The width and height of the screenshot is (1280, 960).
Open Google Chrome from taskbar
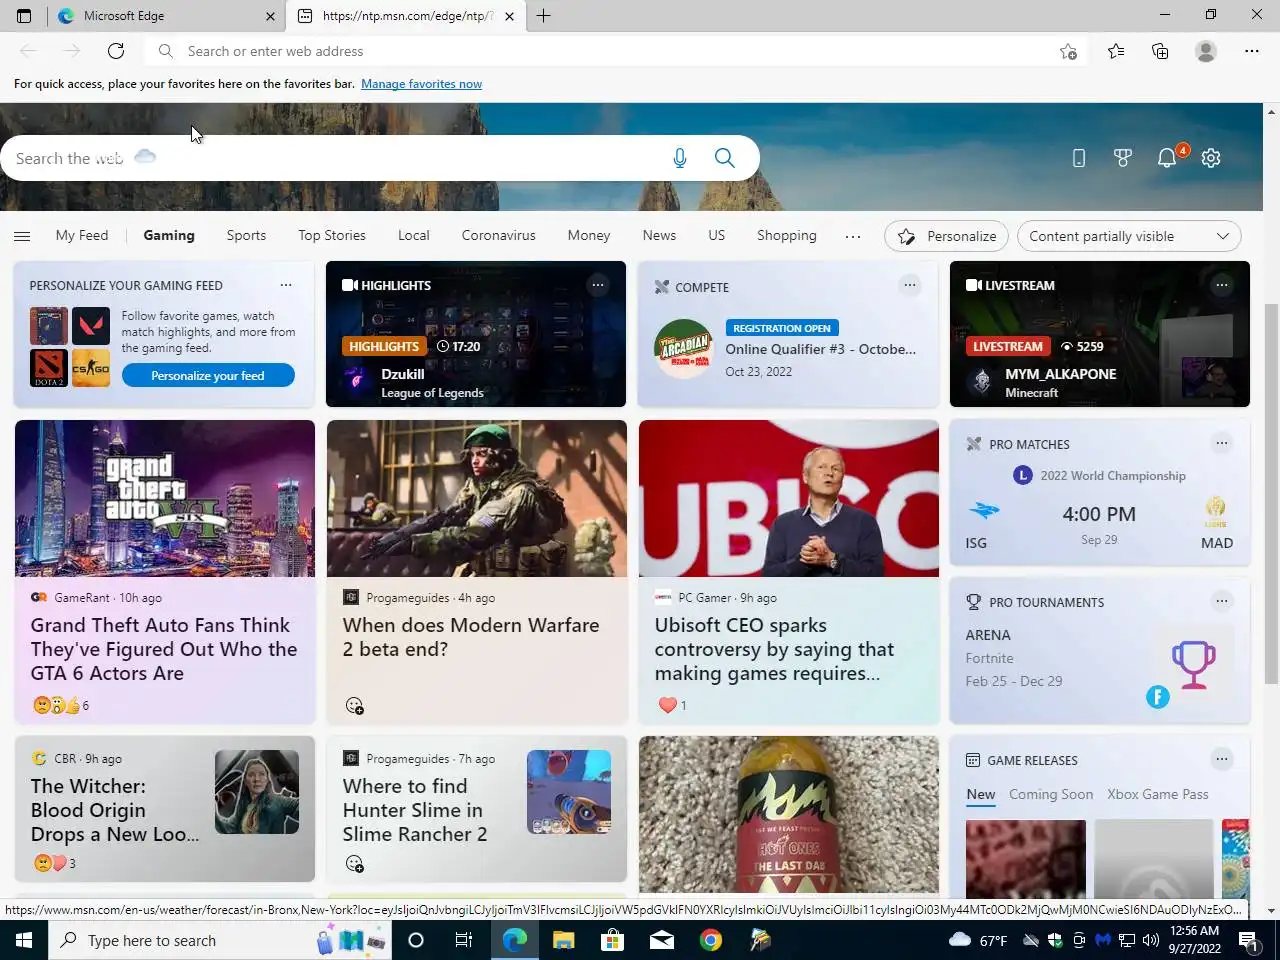pos(711,940)
